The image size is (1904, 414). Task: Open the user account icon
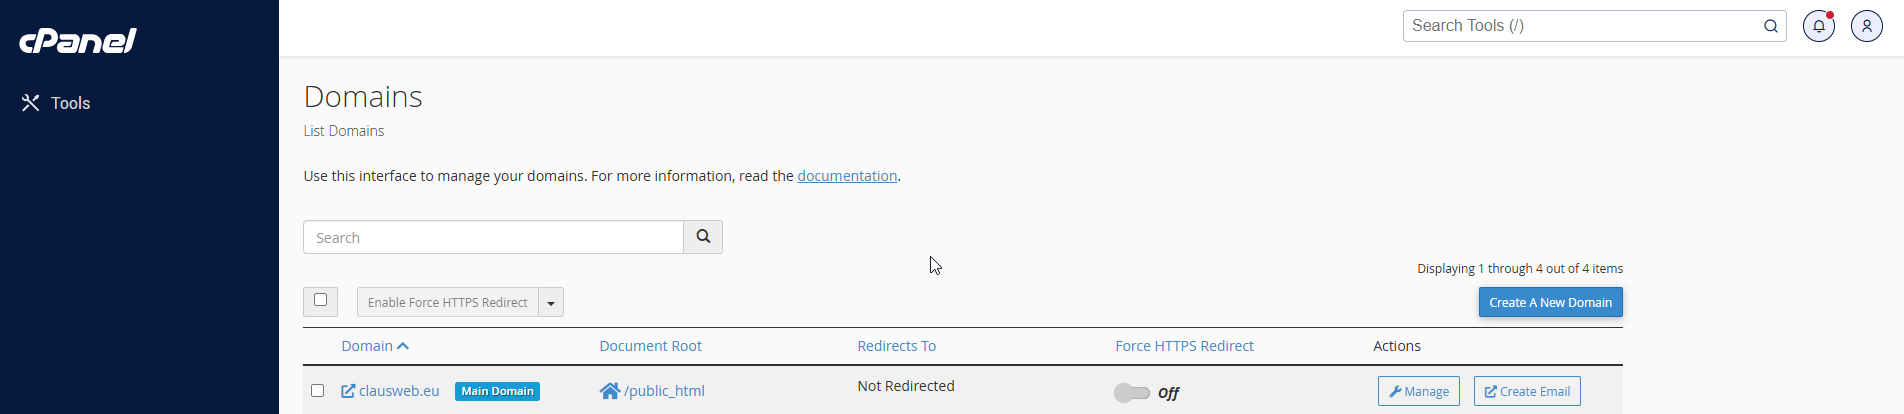1866,26
